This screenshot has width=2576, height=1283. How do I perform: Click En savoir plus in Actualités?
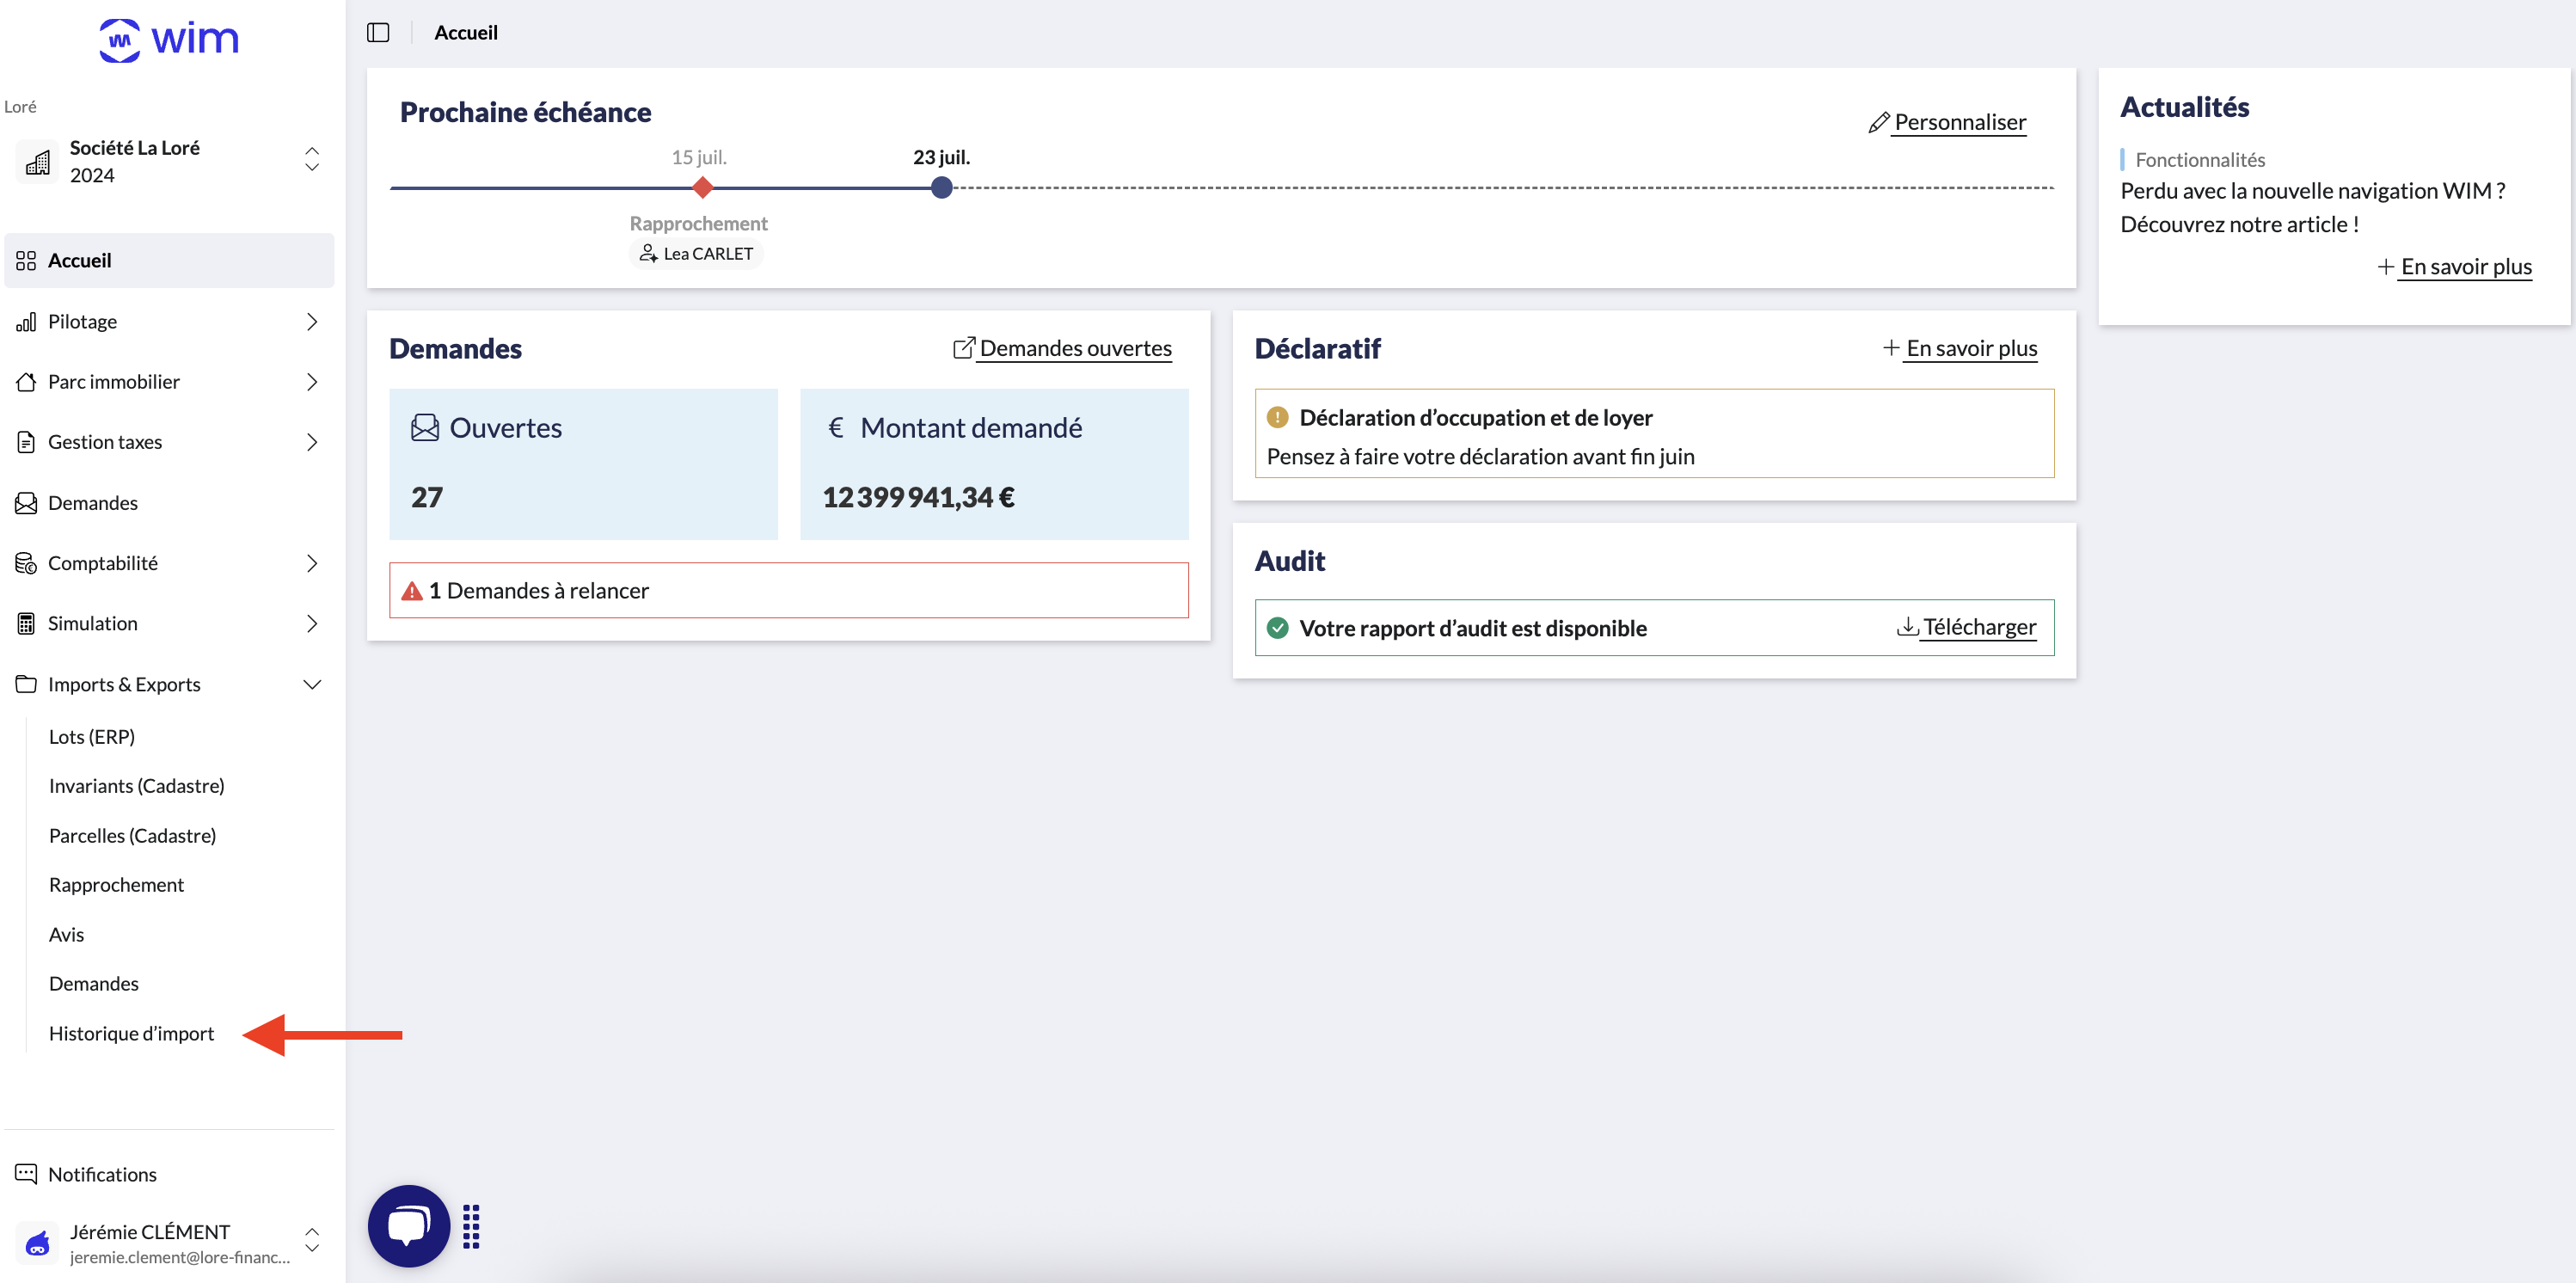[x=2465, y=266]
